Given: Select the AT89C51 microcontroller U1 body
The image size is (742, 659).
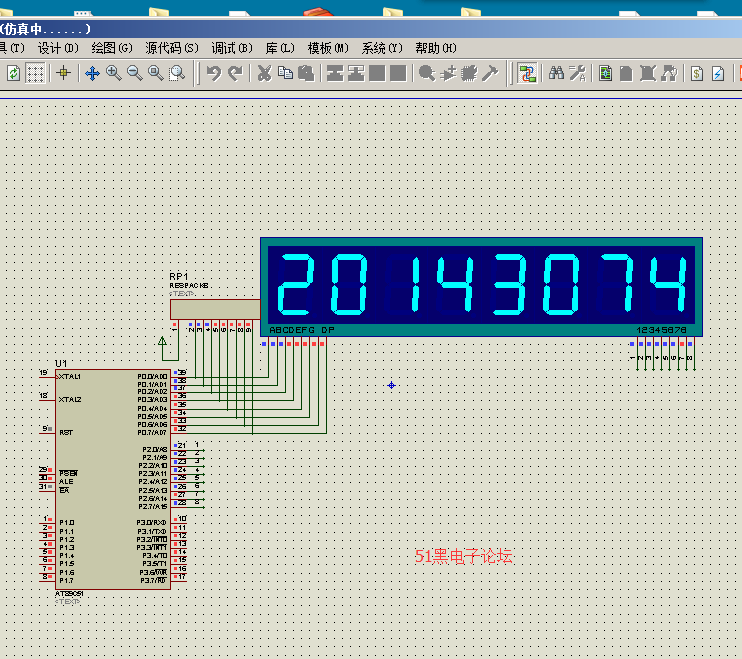Looking at the screenshot, I should pyautogui.click(x=113, y=479).
